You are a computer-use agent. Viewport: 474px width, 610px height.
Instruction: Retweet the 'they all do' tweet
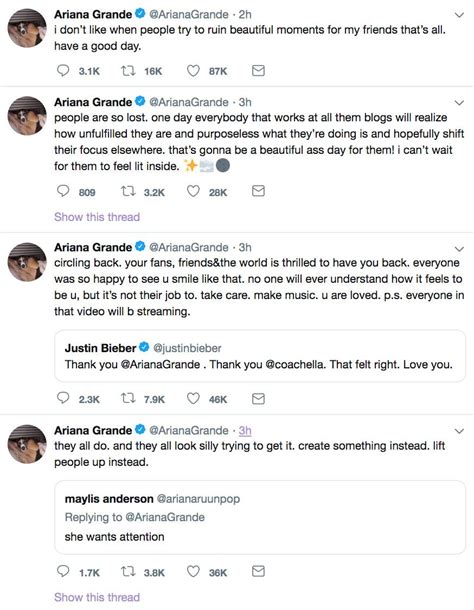tap(128, 571)
